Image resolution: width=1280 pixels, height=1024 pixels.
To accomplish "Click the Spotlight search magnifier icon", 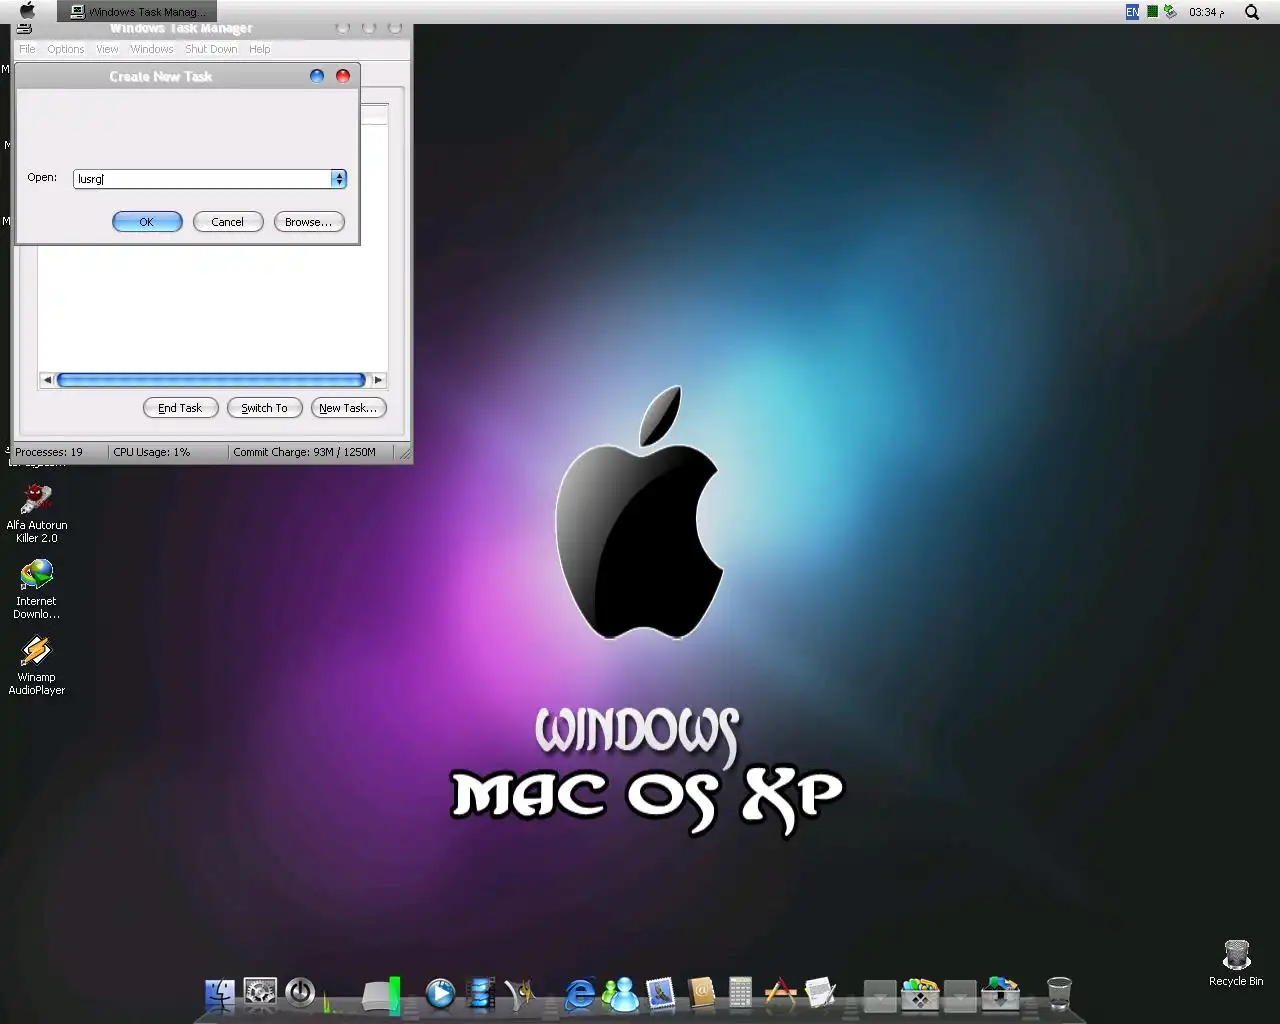I will (1251, 12).
